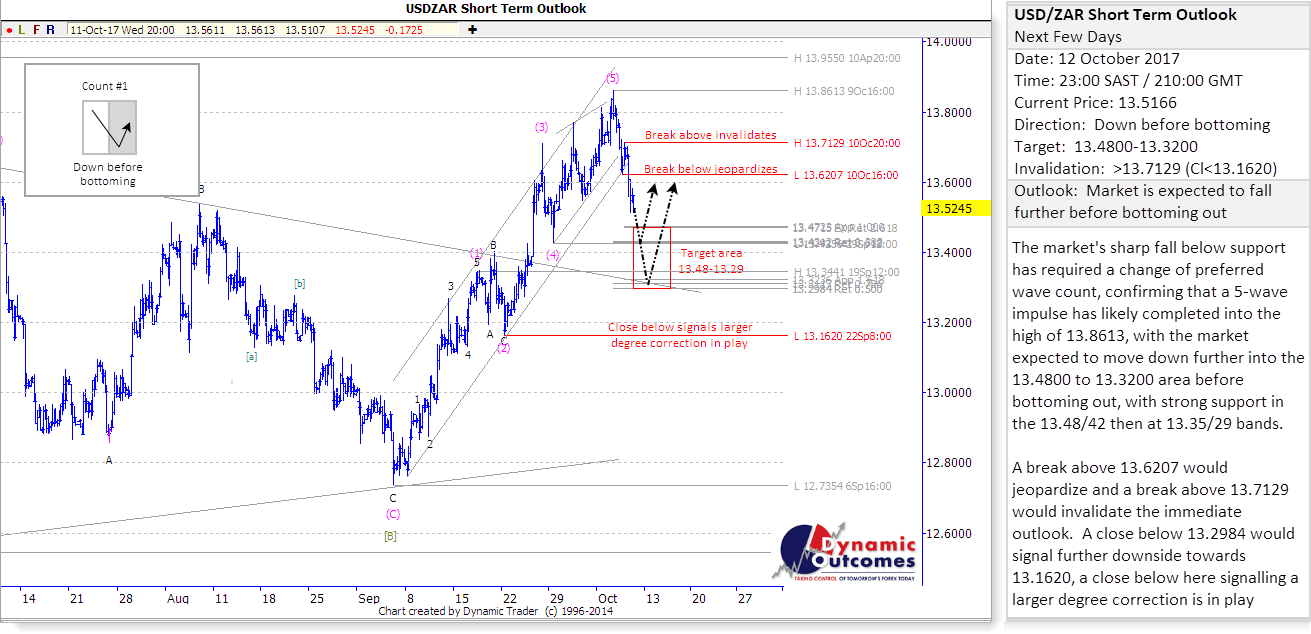The image size is (1311, 634).
Task: Click the 'Outlook: Market is expected' heading
Action: tap(1143, 201)
